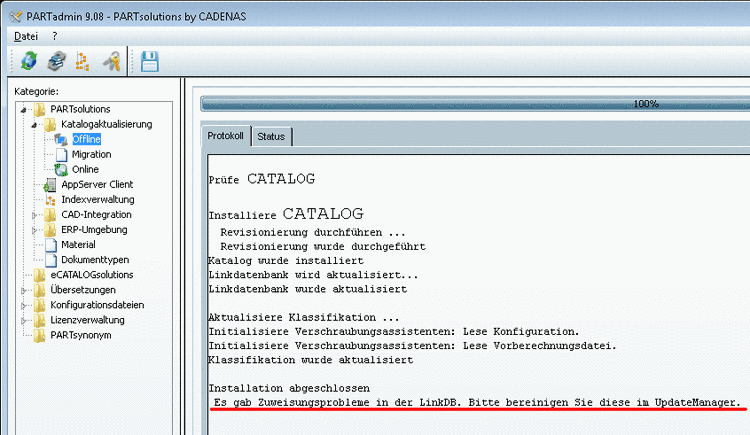Viewport: 750px width, 435px height.
Task: Expand the ERP-Umgebung node
Action: (x=34, y=230)
